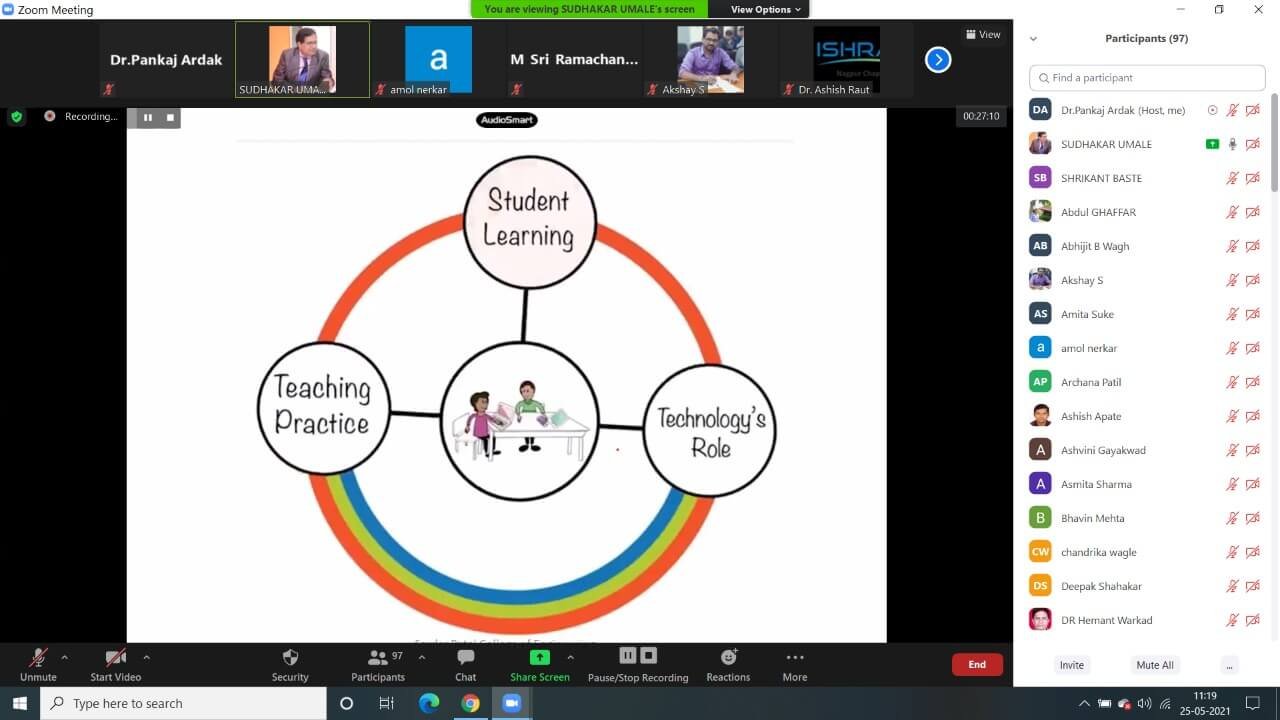This screenshot has width=1280, height=720.
Task: Click the green encryption shield icon
Action: click(16, 117)
